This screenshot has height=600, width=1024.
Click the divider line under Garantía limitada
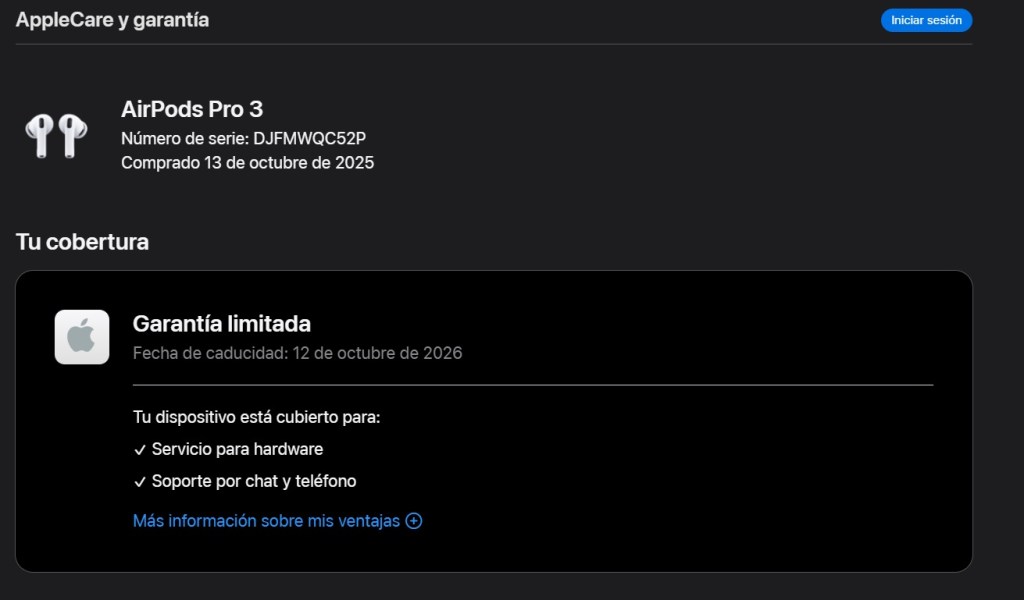(532, 385)
